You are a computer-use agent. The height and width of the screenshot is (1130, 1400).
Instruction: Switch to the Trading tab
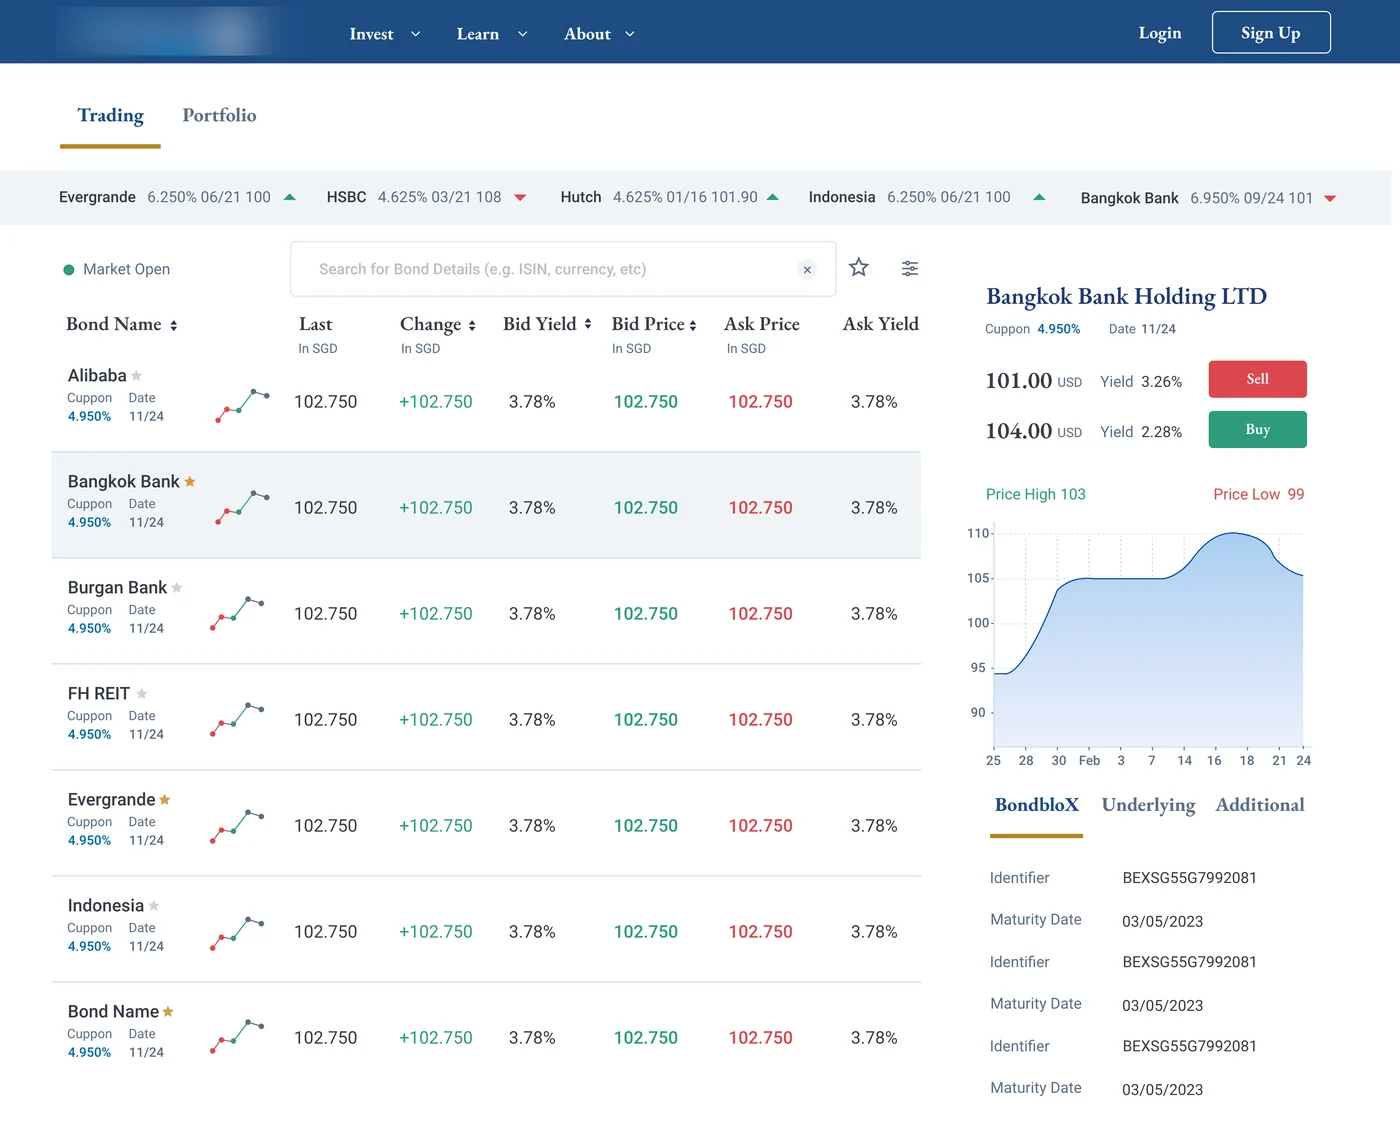pos(110,116)
